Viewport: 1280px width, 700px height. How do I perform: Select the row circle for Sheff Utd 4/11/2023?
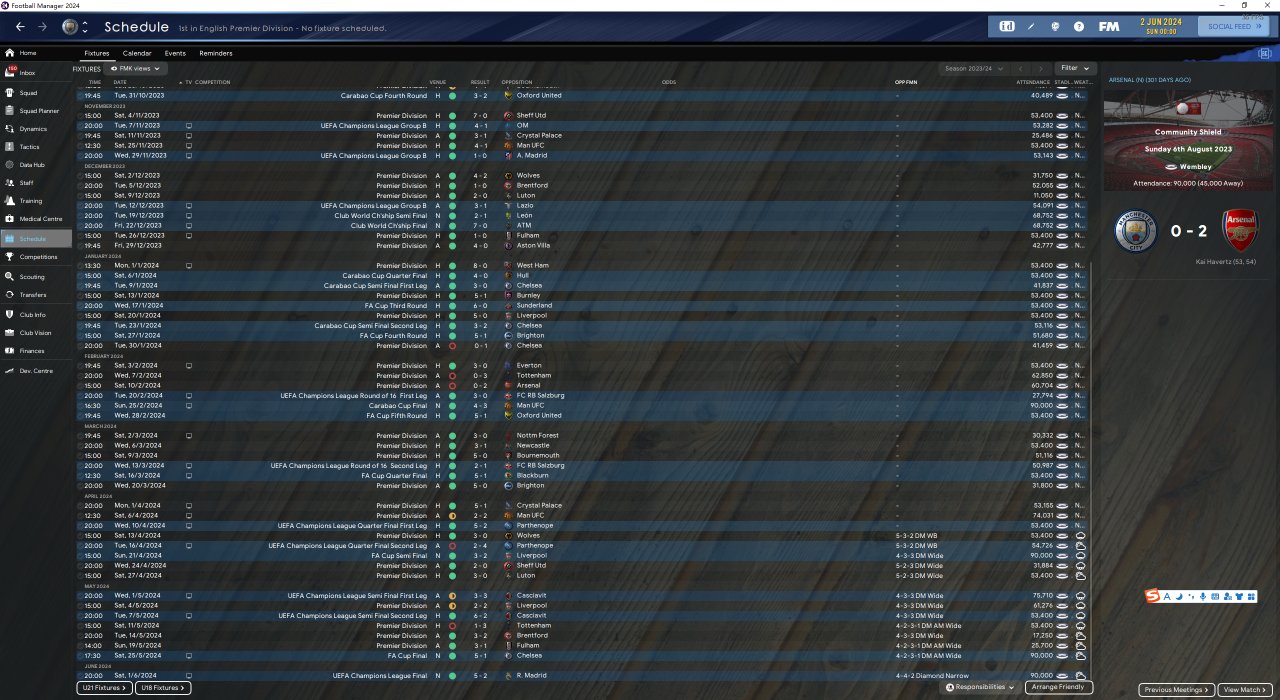click(81, 116)
